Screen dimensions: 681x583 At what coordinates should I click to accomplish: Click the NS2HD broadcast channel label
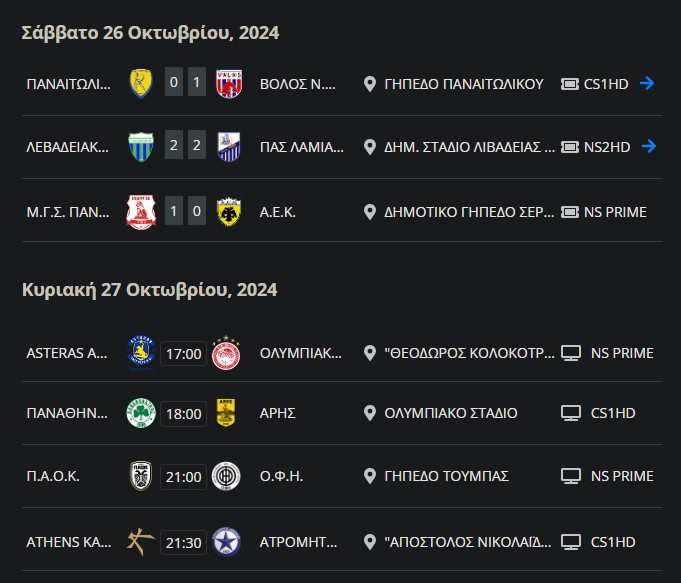pos(607,147)
